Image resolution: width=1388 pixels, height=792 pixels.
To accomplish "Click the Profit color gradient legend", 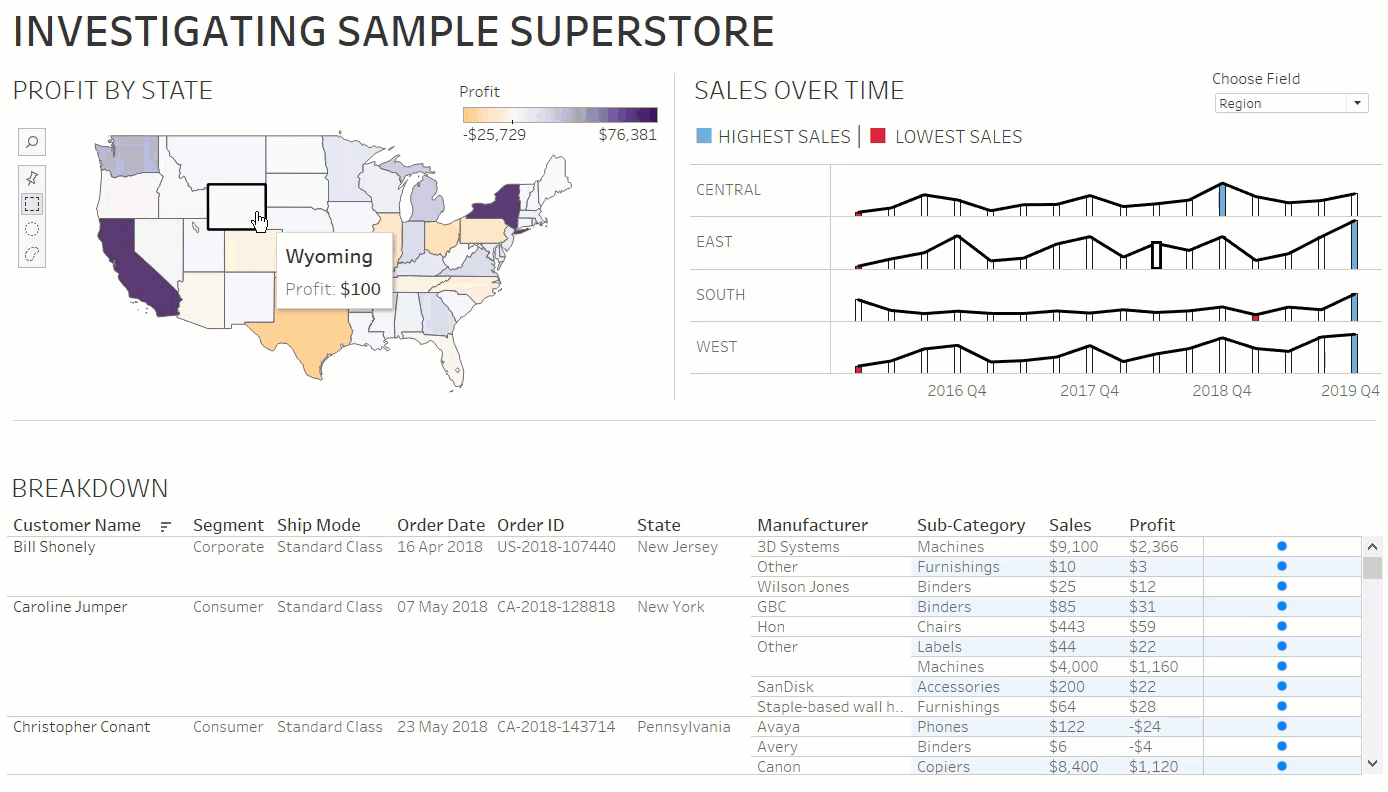I will [x=559, y=114].
